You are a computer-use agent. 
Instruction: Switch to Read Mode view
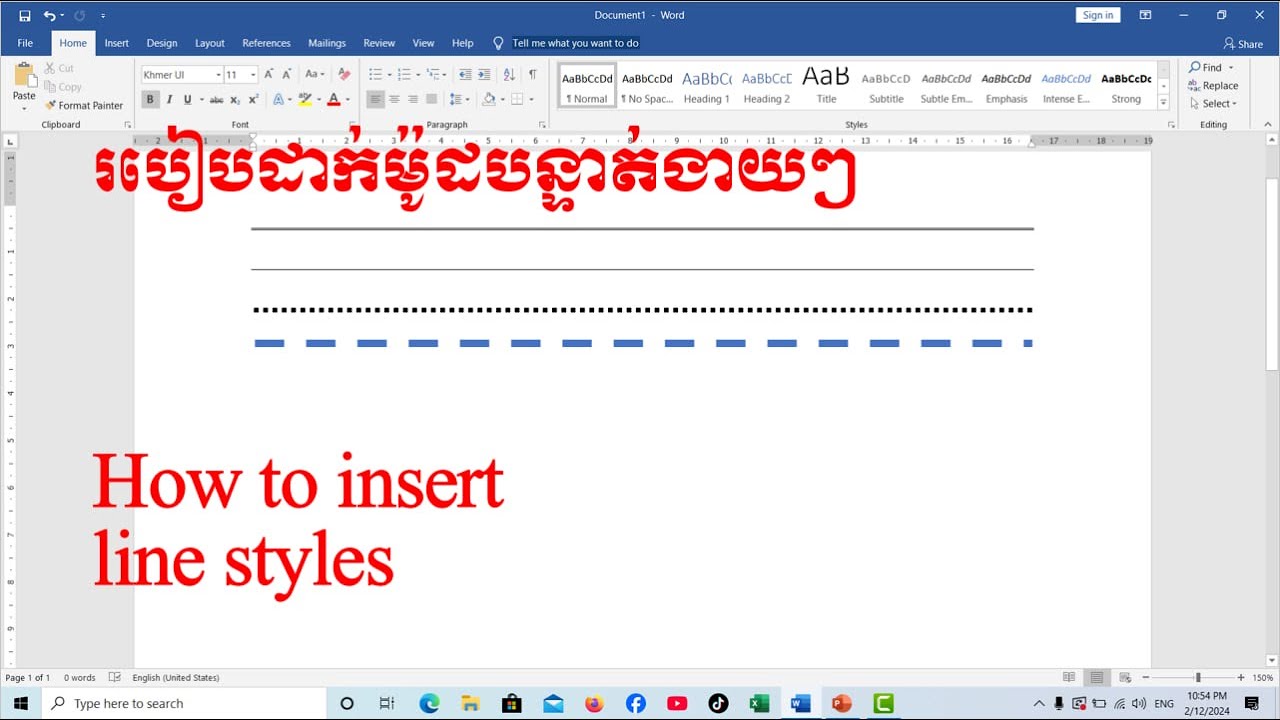[1069, 677]
